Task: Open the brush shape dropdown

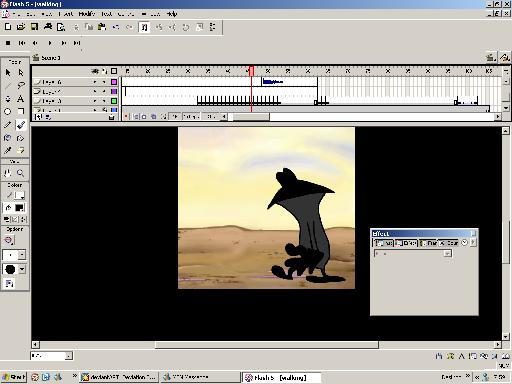Action: [x=22, y=269]
